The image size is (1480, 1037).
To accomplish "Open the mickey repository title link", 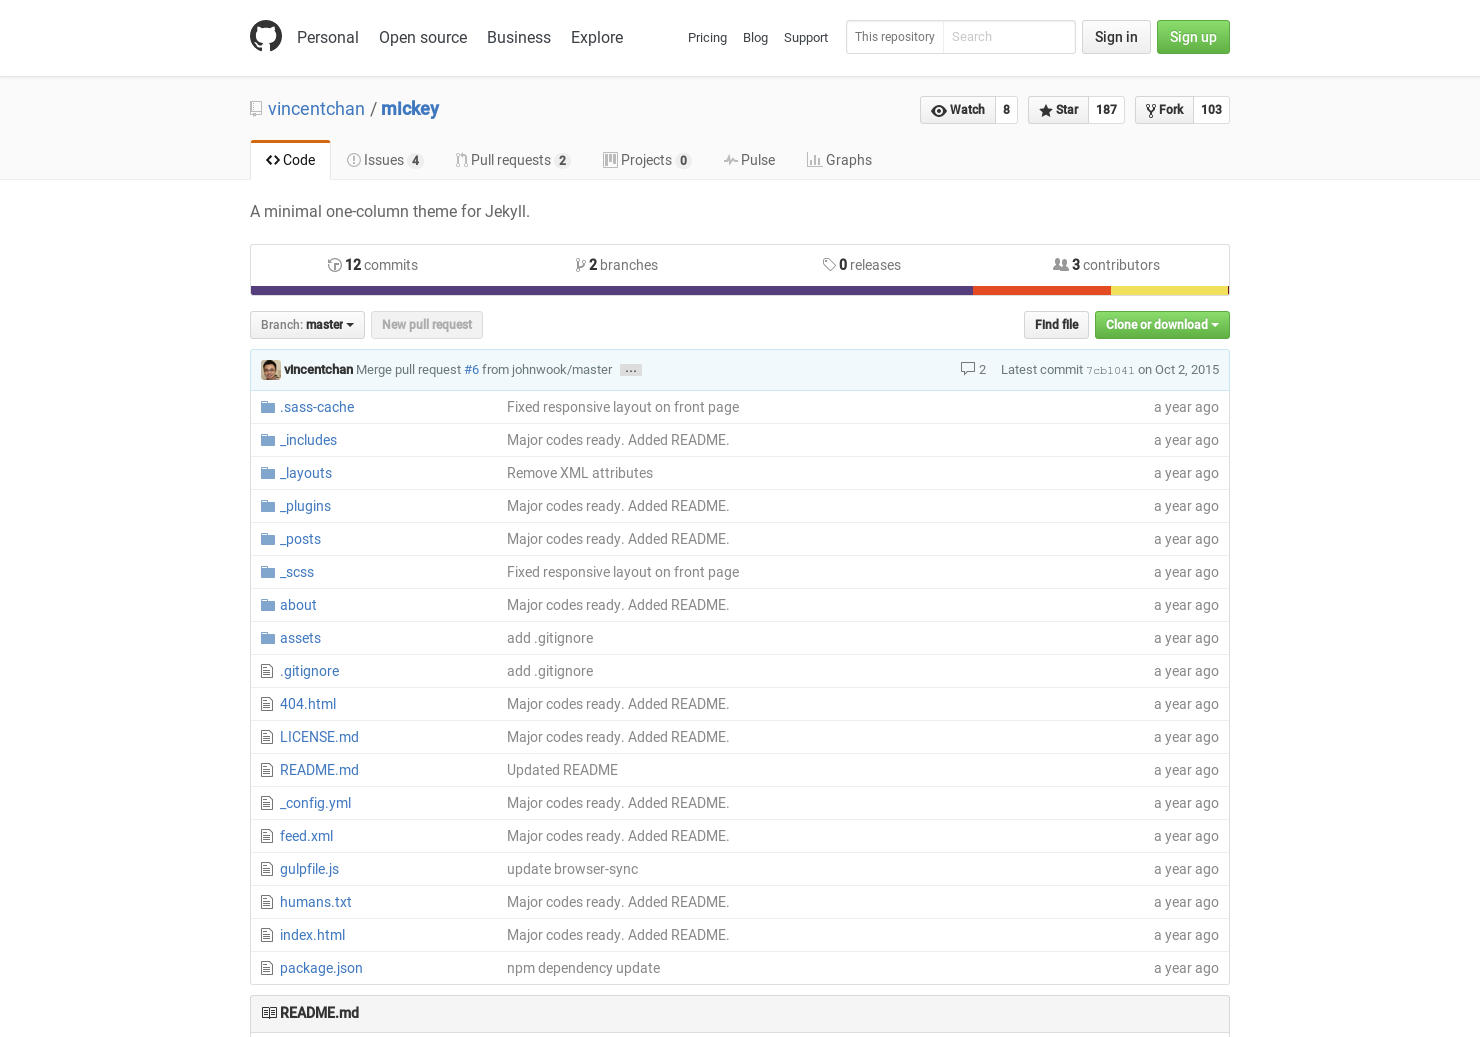I will pyautogui.click(x=410, y=109).
